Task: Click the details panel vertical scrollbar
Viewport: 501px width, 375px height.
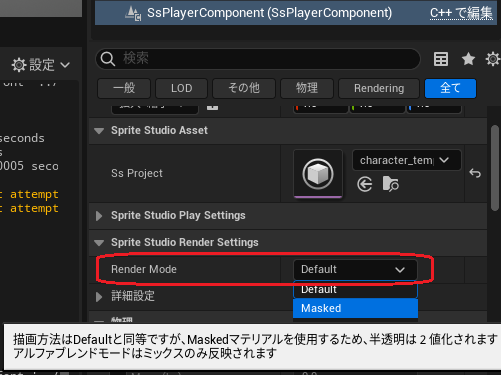Action: coord(495,168)
